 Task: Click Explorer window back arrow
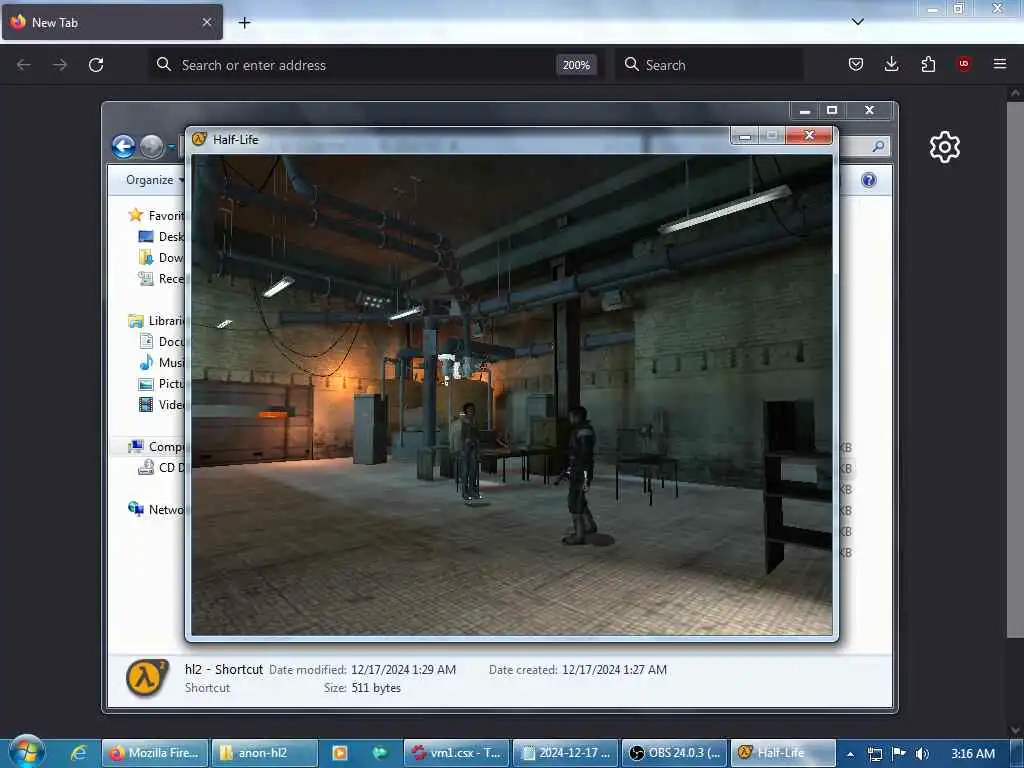click(x=123, y=146)
